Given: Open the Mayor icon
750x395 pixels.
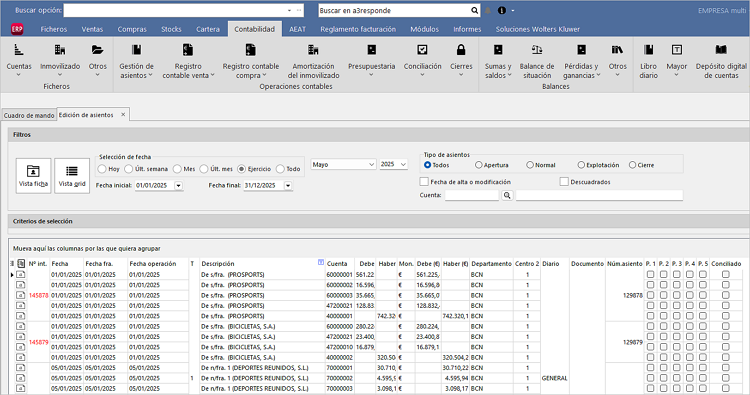Looking at the screenshot, I should tap(677, 50).
